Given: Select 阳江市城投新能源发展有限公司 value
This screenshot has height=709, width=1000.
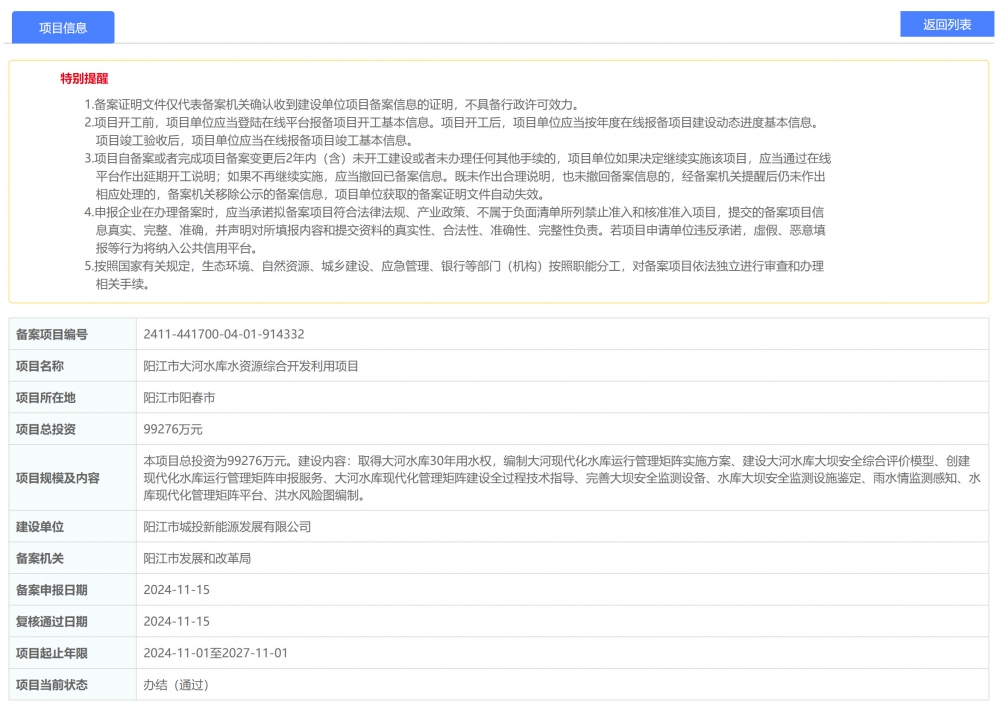Looking at the screenshot, I should click(x=227, y=527).
